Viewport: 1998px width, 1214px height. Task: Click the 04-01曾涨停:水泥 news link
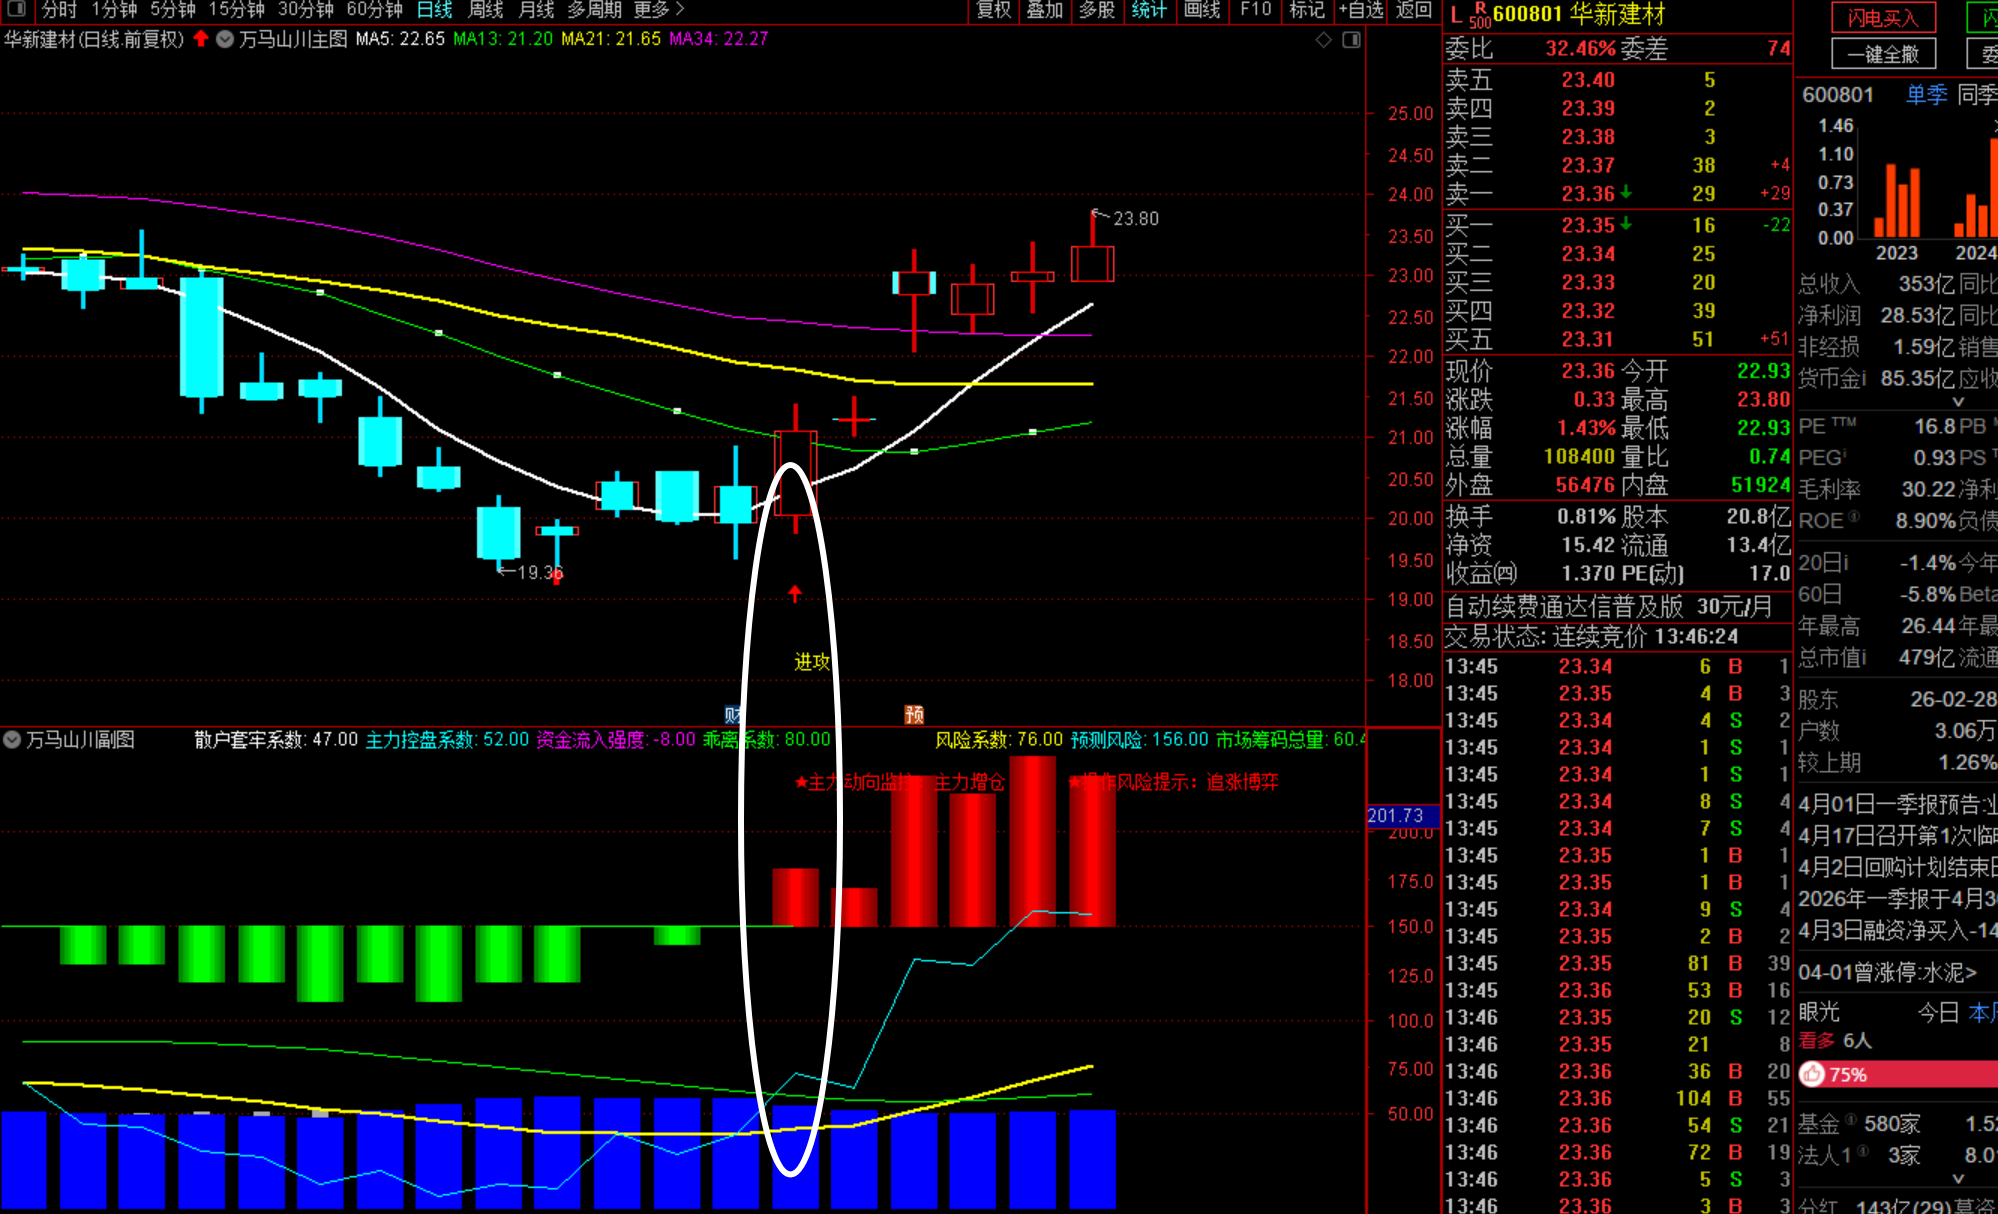(x=1887, y=972)
